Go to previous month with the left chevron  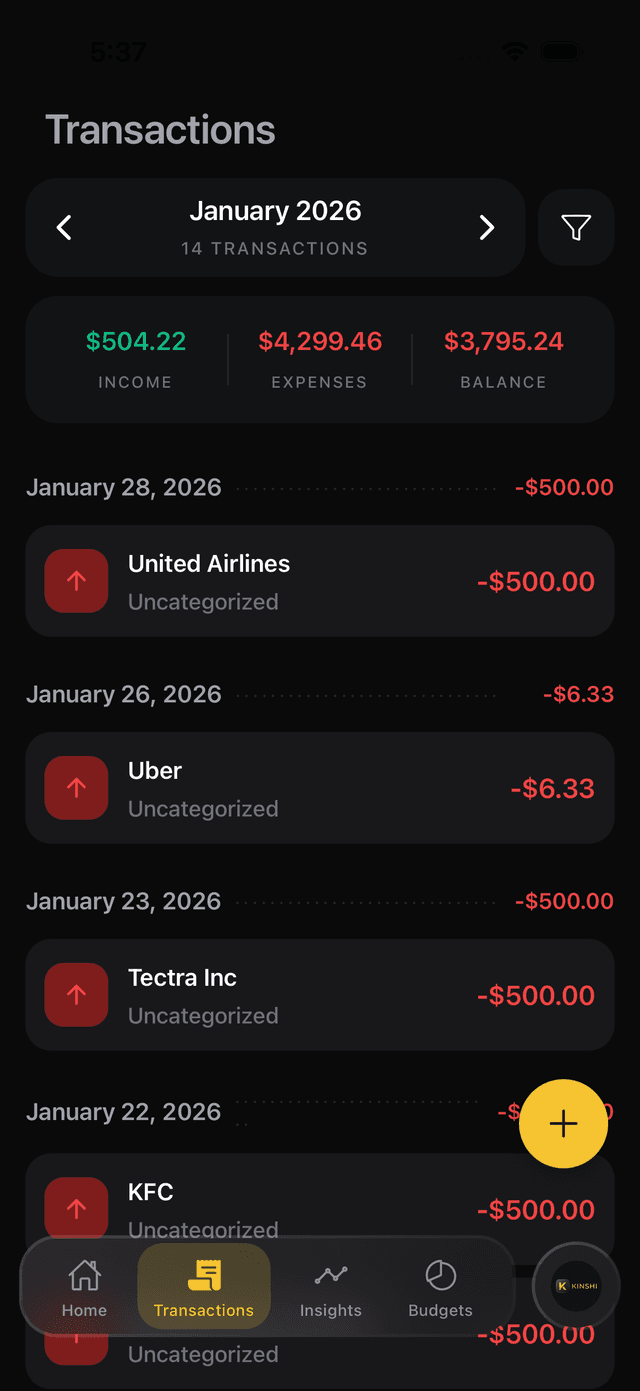[63, 227]
